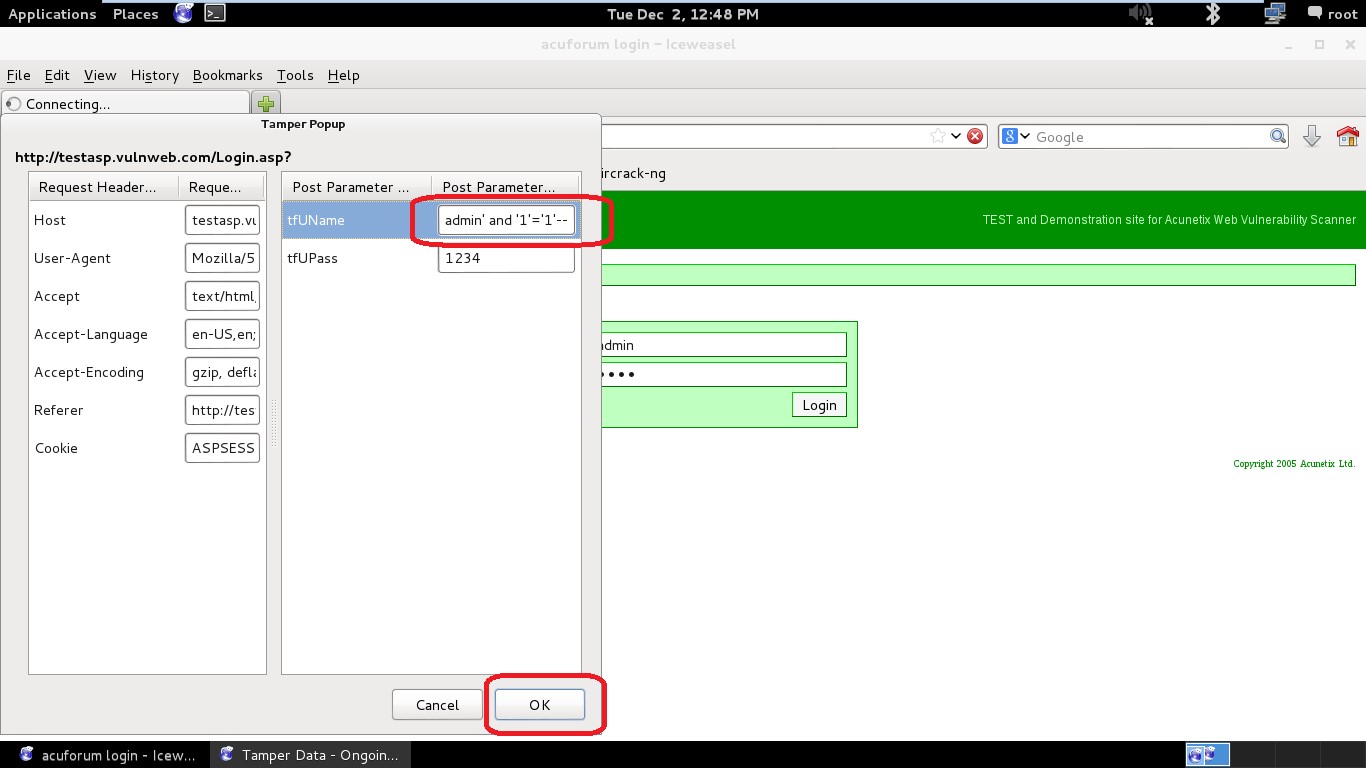Open the Bluetooth status icon
Viewport: 1366px width, 768px height.
point(1213,13)
